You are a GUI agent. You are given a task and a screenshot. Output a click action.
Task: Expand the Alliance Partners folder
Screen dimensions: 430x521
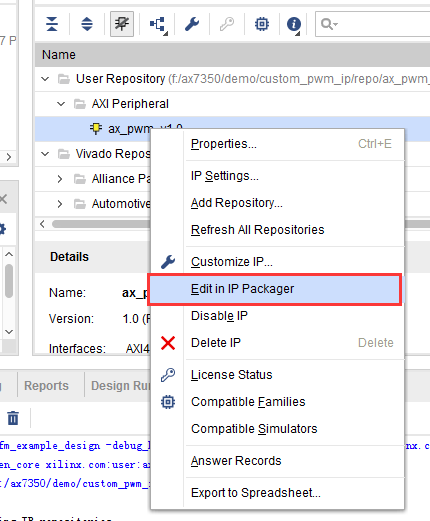tap(60, 179)
